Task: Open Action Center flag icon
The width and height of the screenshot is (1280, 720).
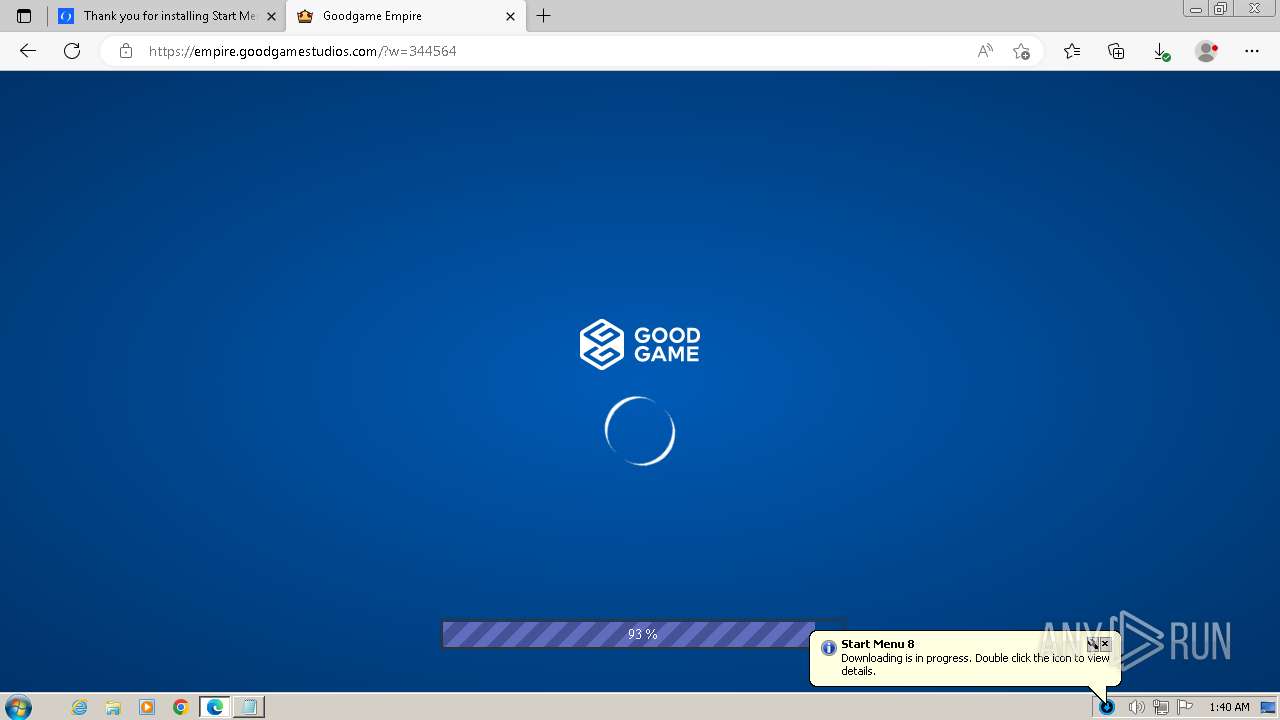Action: click(x=1185, y=707)
